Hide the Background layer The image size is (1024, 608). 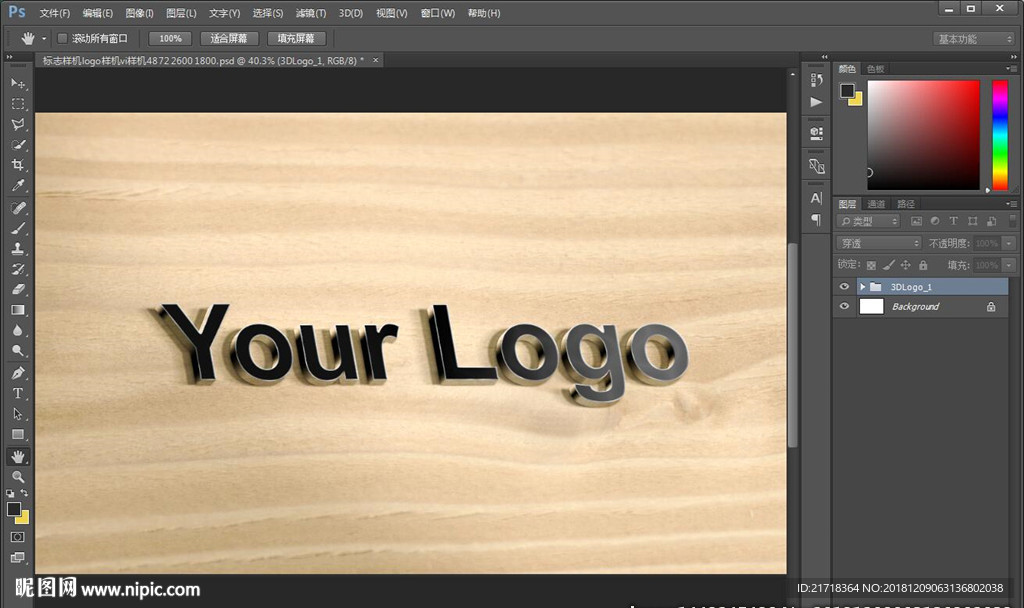[844, 306]
